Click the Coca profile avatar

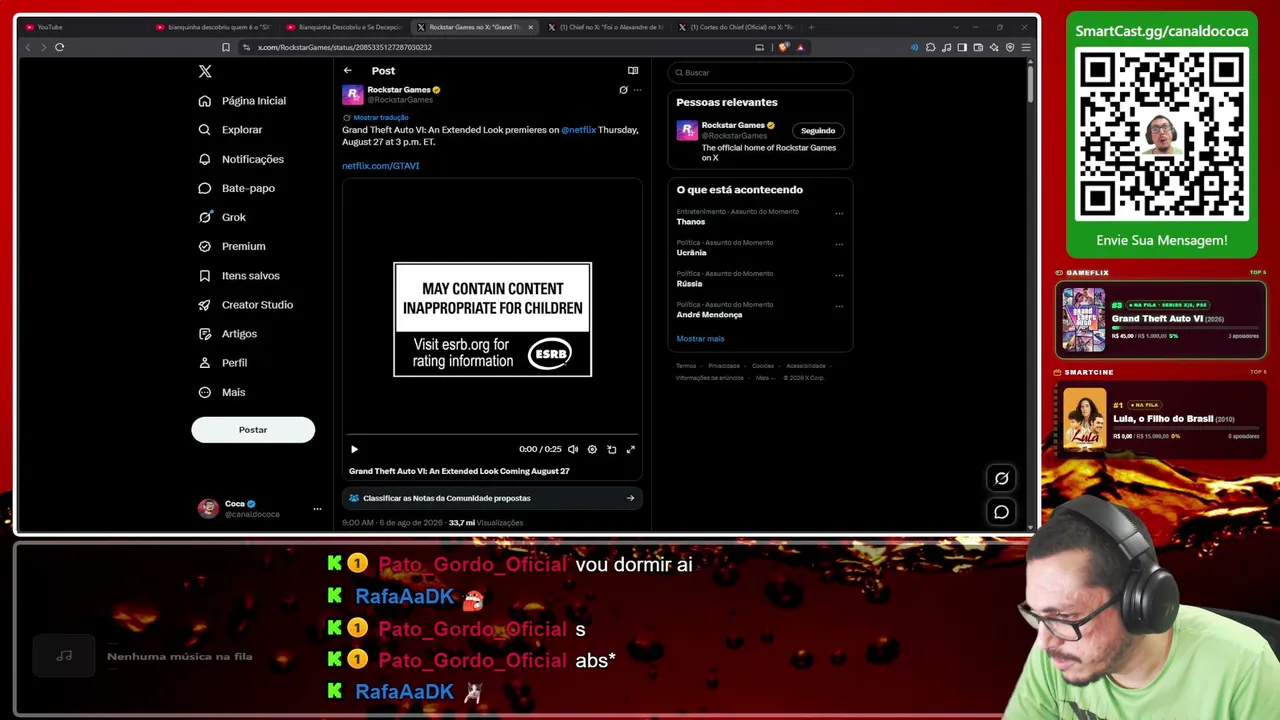(208, 508)
